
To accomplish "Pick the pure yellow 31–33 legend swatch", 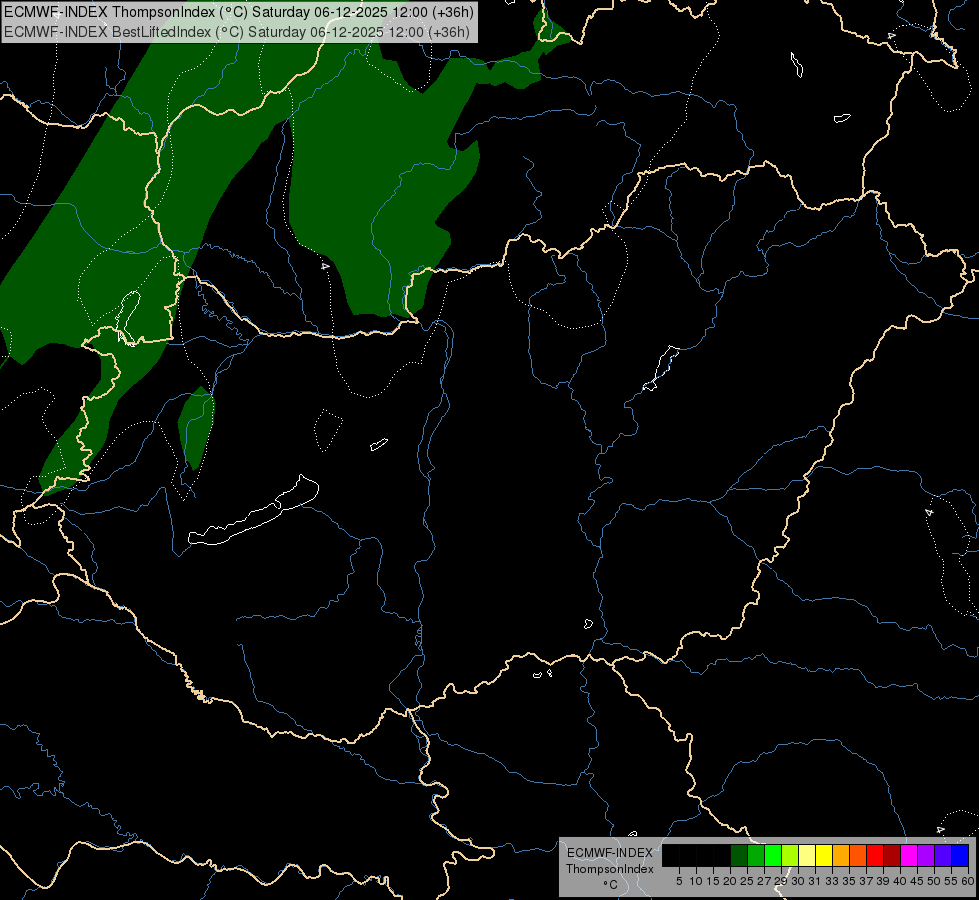I will click(824, 855).
